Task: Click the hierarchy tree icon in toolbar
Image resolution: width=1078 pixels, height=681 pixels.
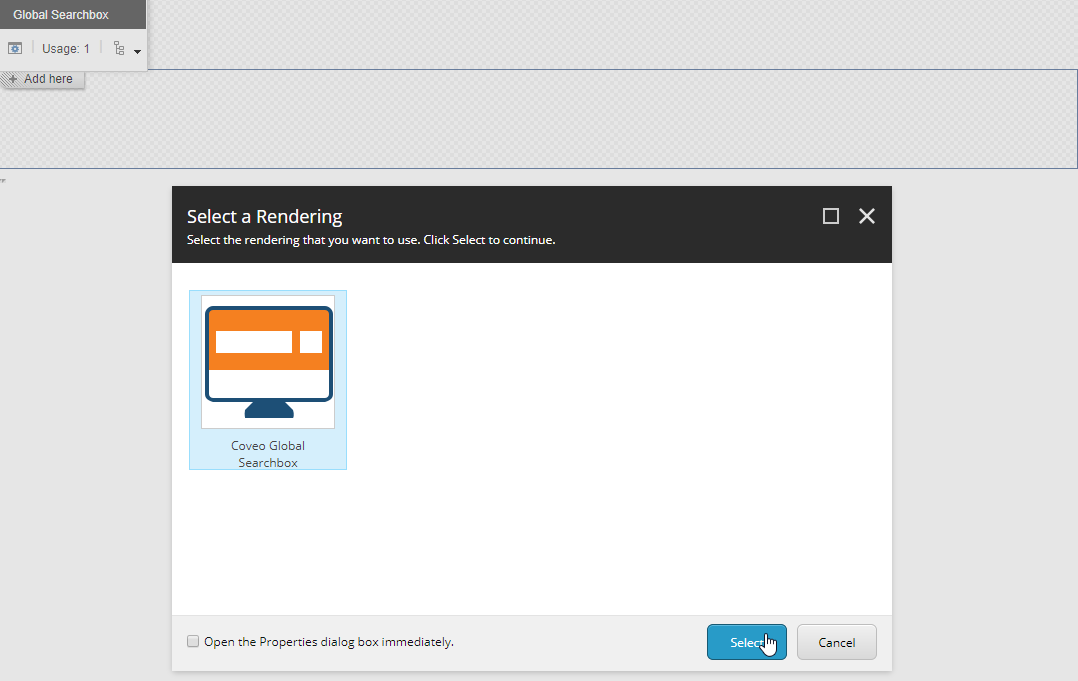Action: coord(119,48)
